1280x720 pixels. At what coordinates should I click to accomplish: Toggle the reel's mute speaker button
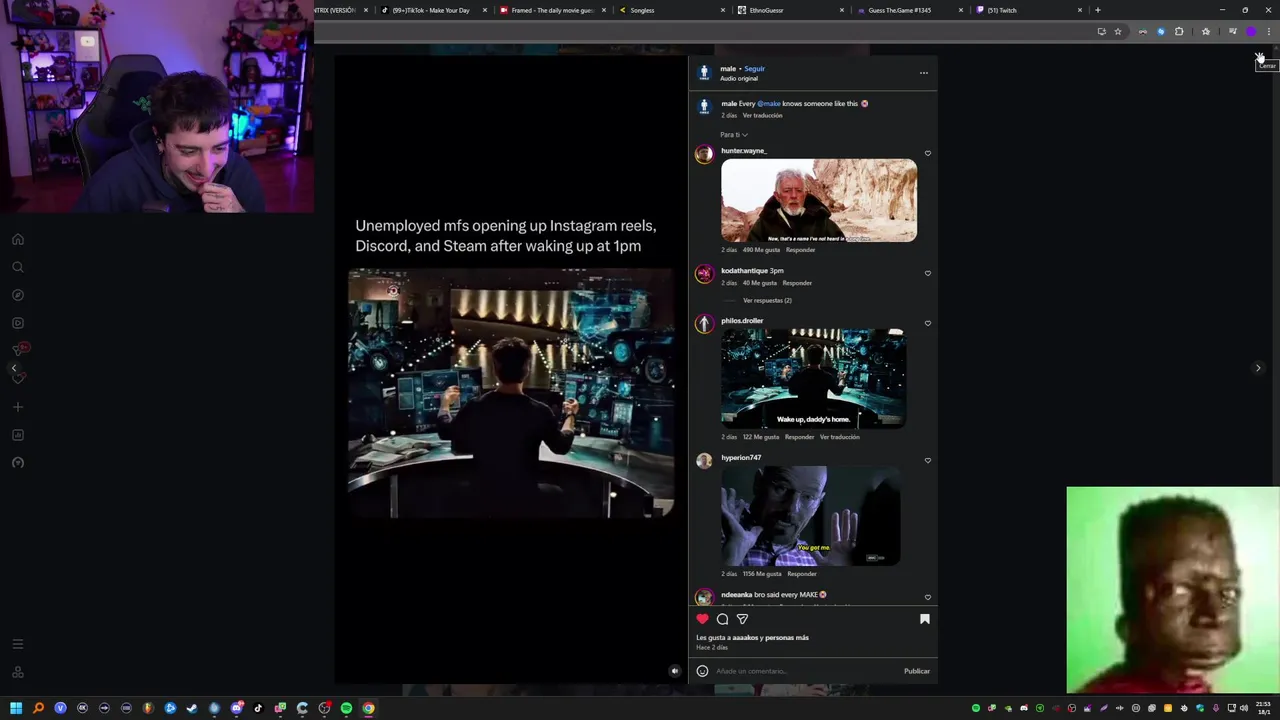coord(674,671)
